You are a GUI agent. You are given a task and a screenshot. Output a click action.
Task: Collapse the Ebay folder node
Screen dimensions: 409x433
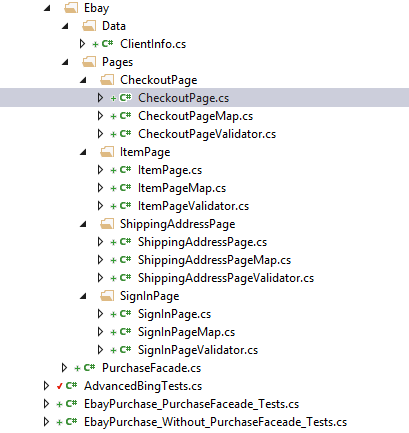47,8
